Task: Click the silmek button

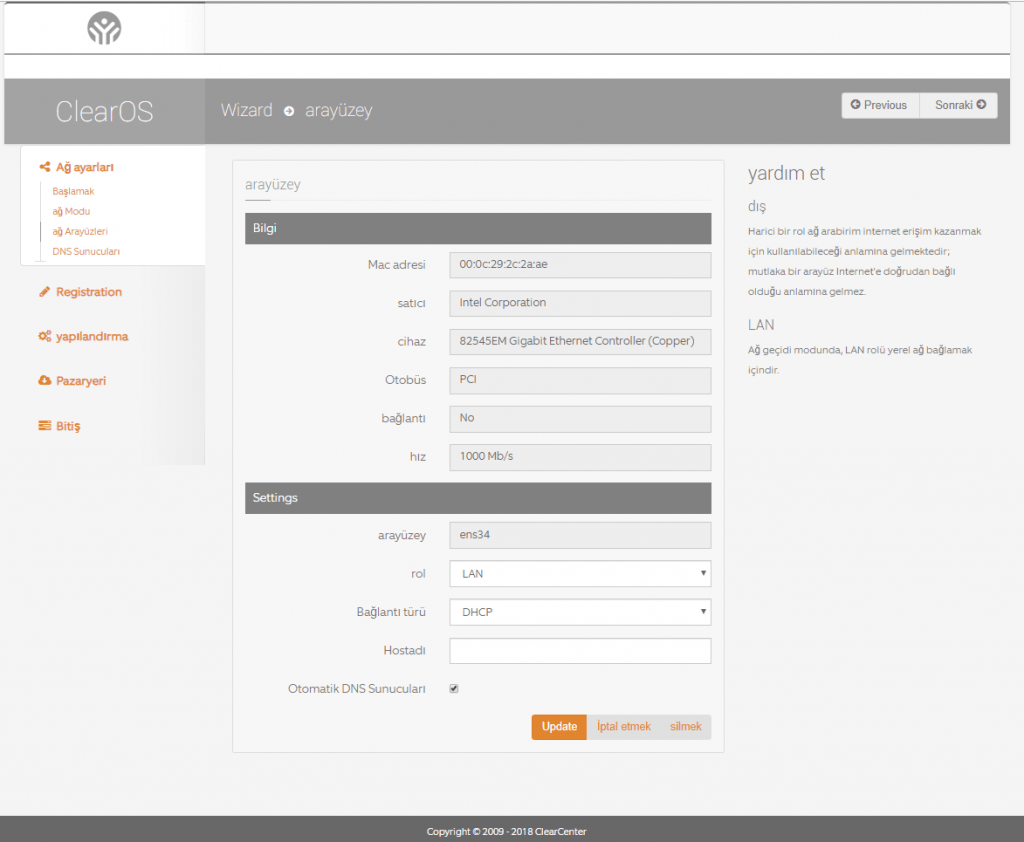Action: (x=686, y=727)
